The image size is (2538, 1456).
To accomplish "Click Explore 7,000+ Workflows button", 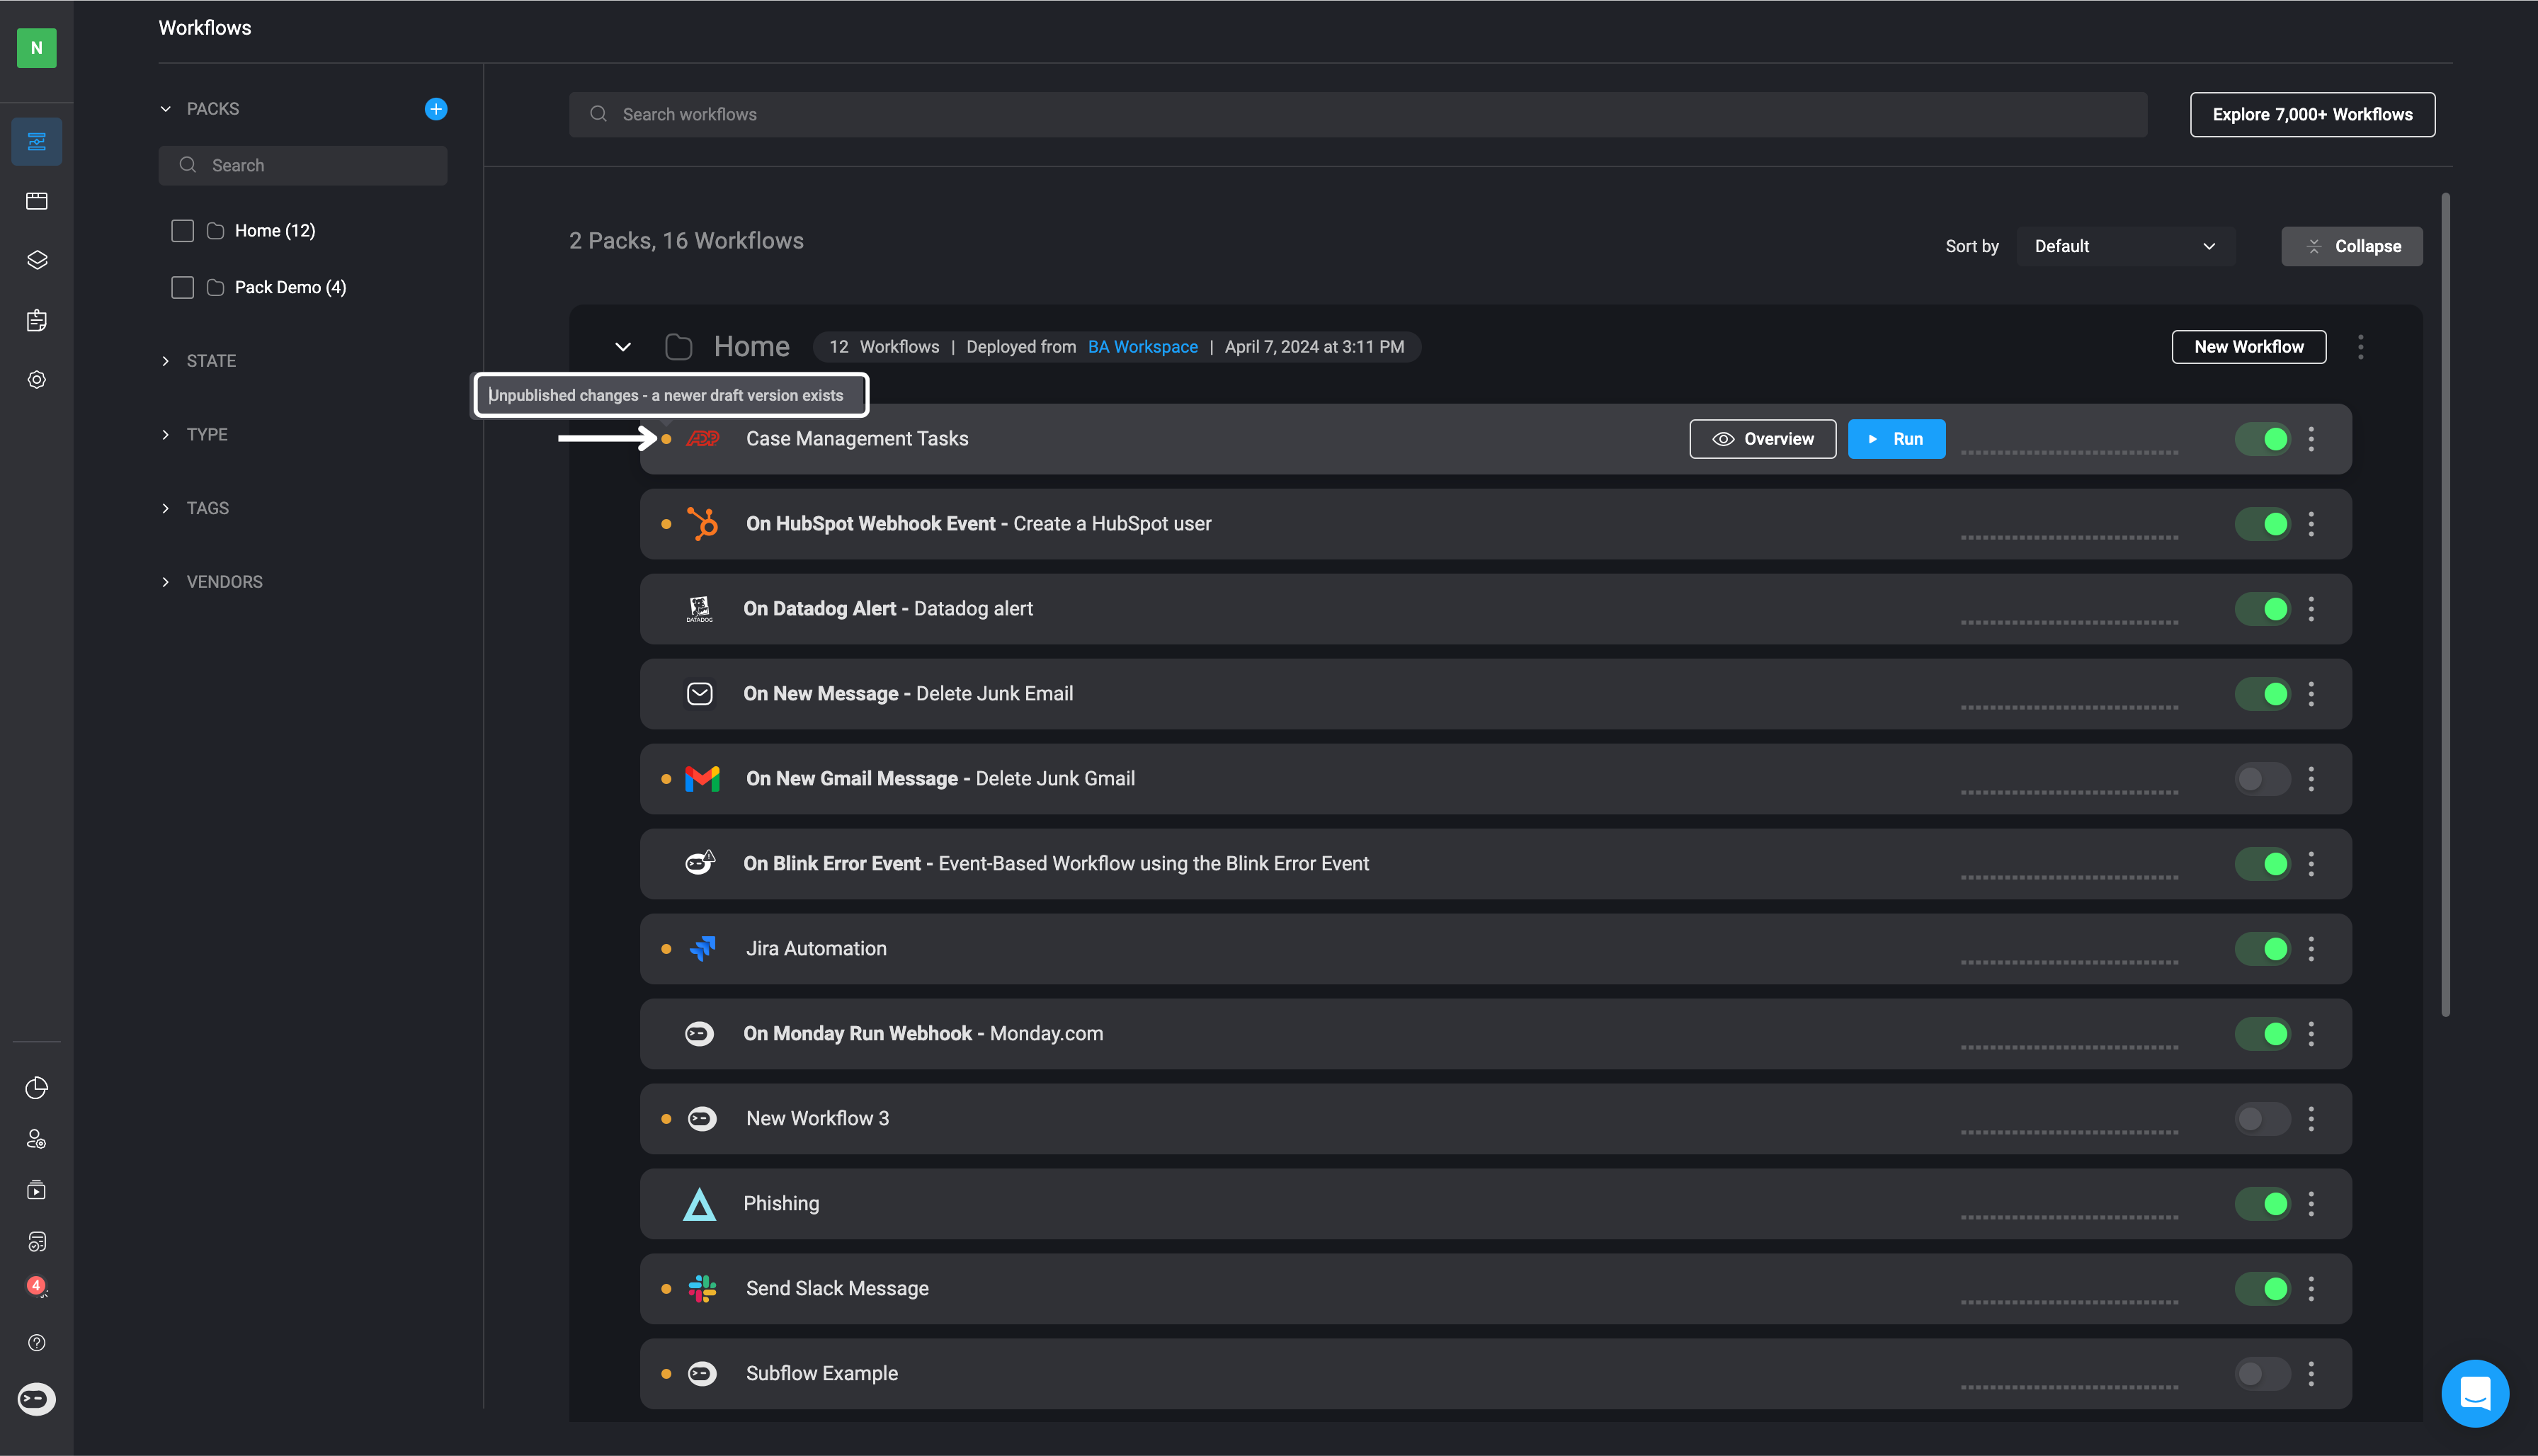I will pos(2312,115).
